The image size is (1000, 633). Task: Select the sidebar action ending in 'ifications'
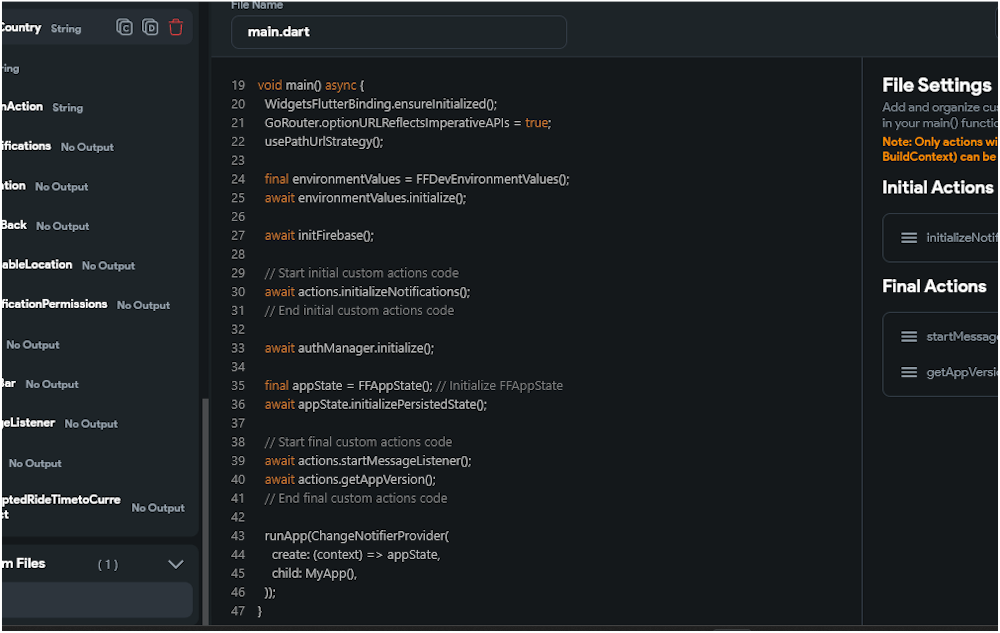point(26,146)
